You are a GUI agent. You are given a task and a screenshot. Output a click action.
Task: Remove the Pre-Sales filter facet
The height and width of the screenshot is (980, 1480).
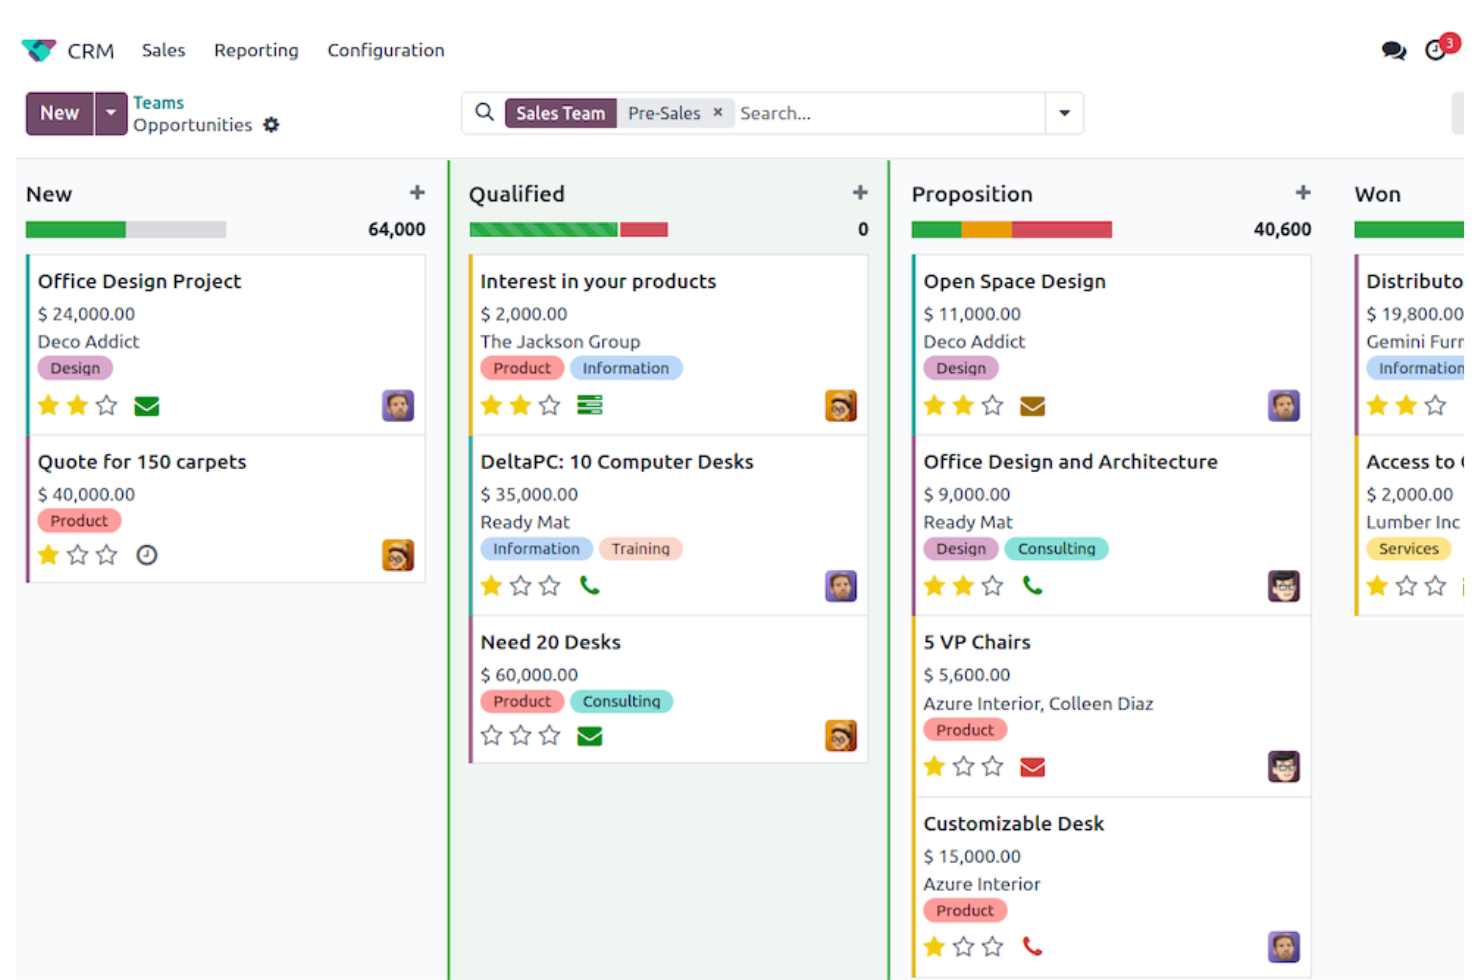tap(717, 112)
